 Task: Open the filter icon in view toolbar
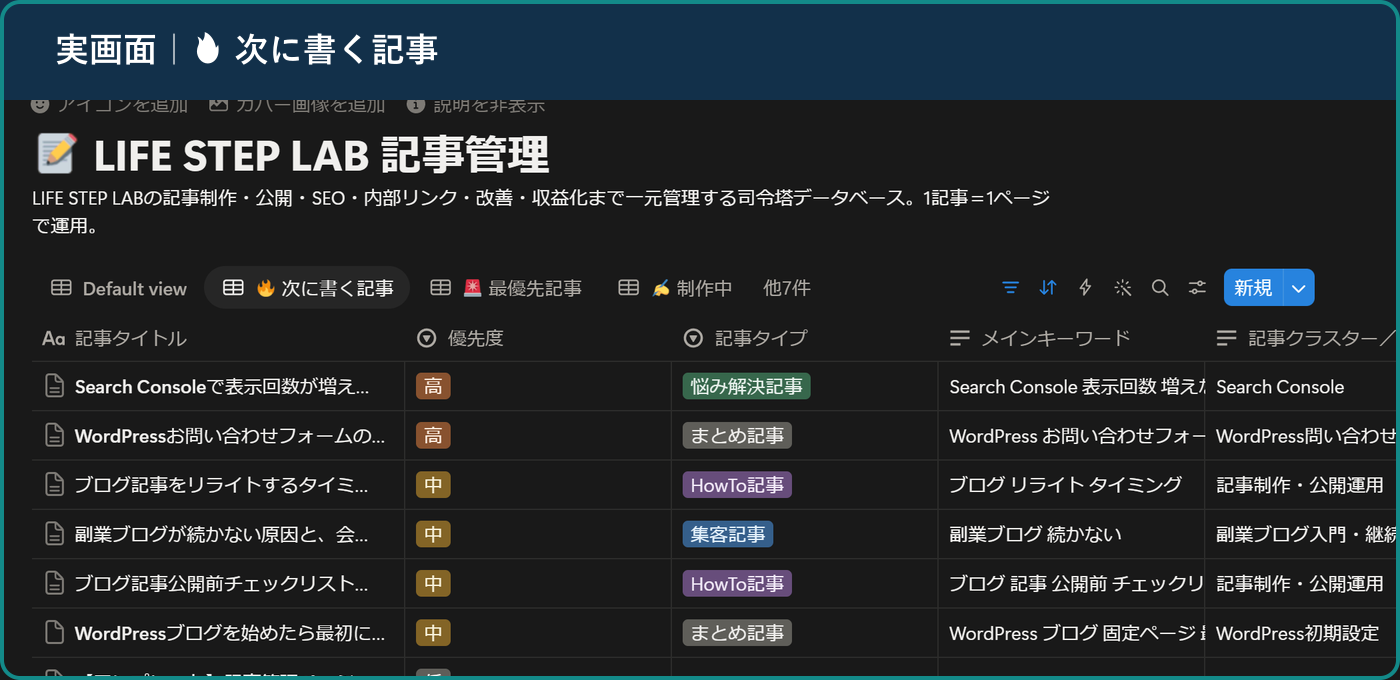1010,288
